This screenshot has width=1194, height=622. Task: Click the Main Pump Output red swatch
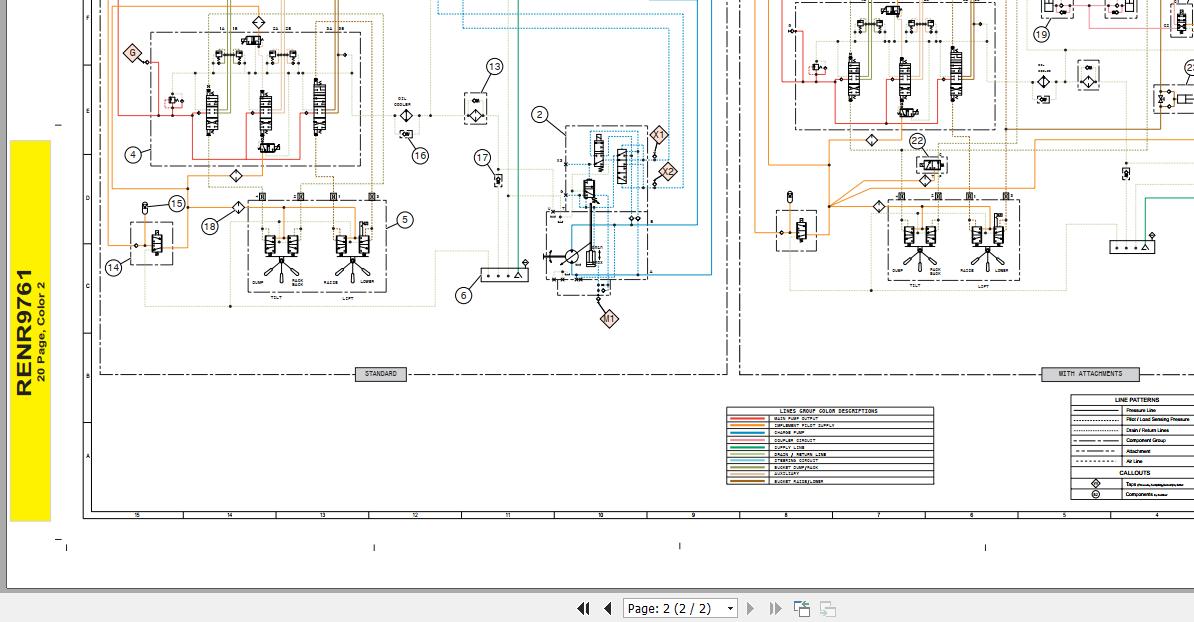click(x=748, y=419)
